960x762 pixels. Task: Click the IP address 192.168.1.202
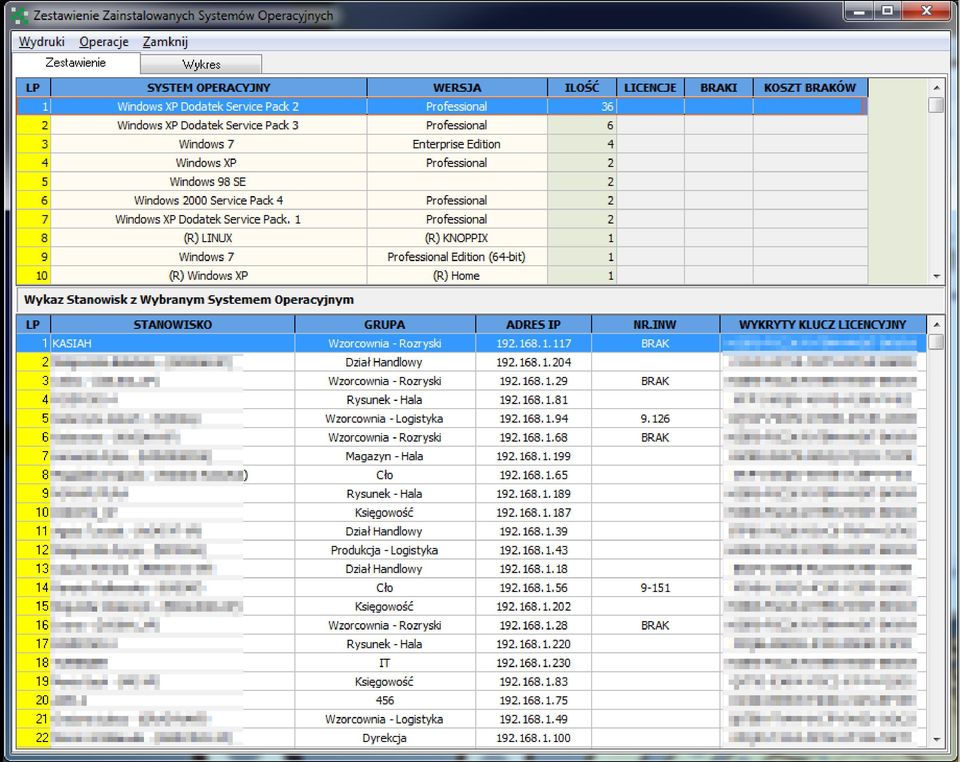(x=533, y=607)
